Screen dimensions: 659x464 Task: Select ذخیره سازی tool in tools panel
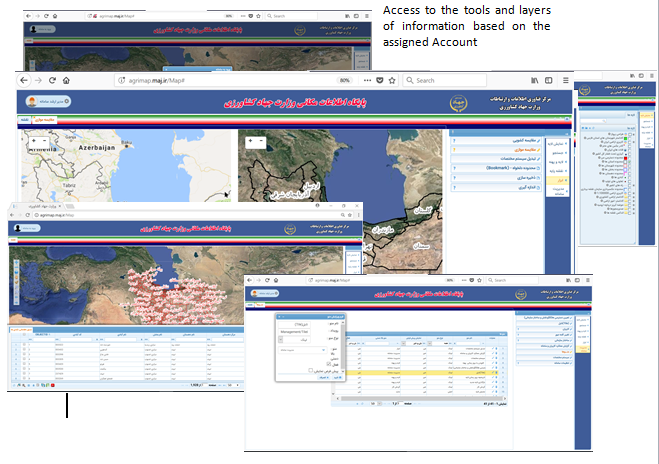[496, 178]
